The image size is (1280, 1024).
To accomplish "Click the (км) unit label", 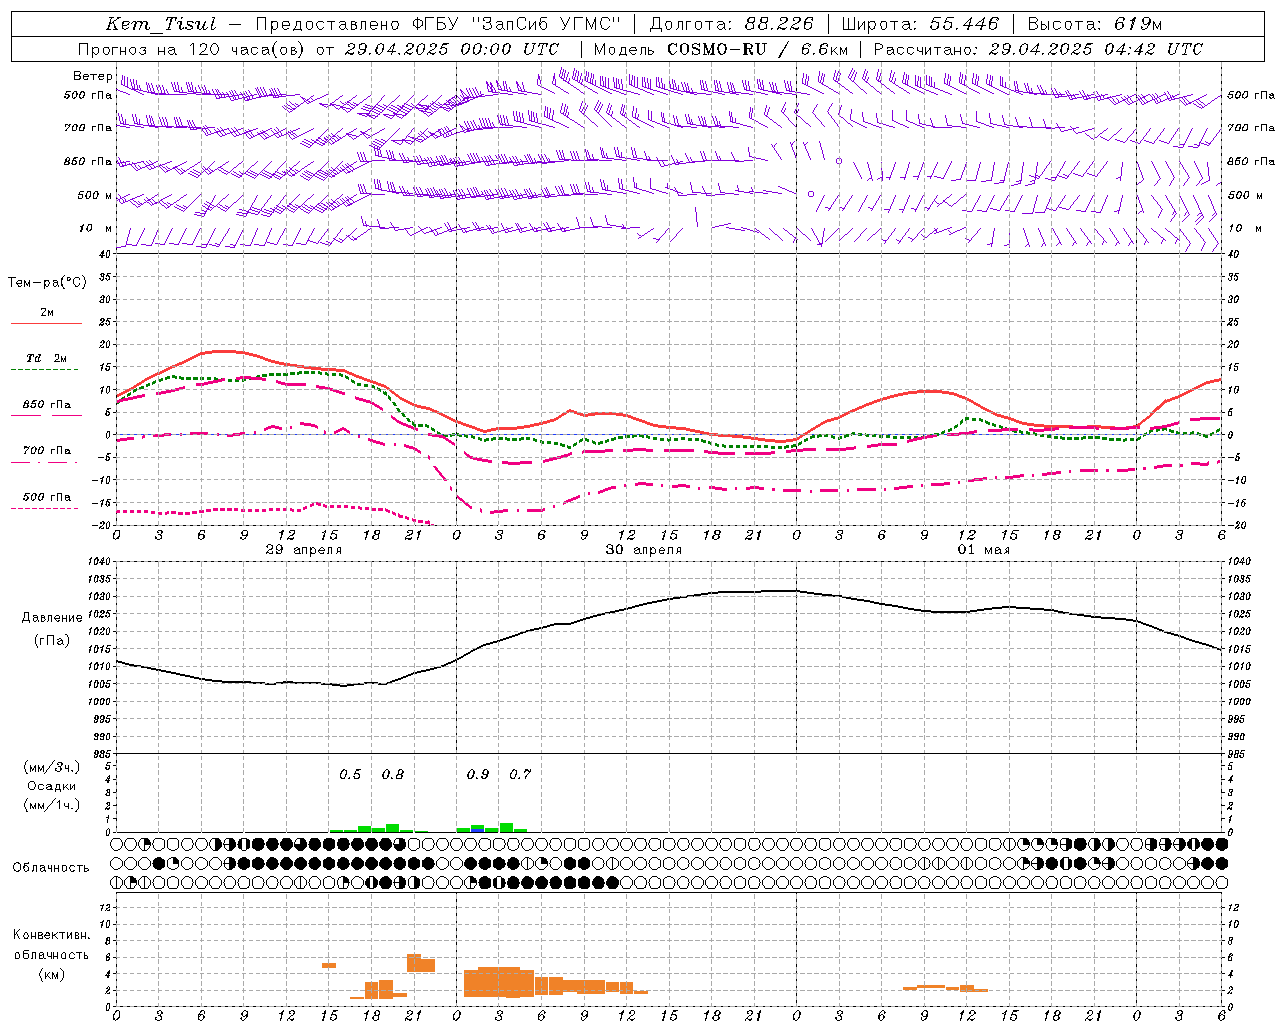I will [x=52, y=974].
